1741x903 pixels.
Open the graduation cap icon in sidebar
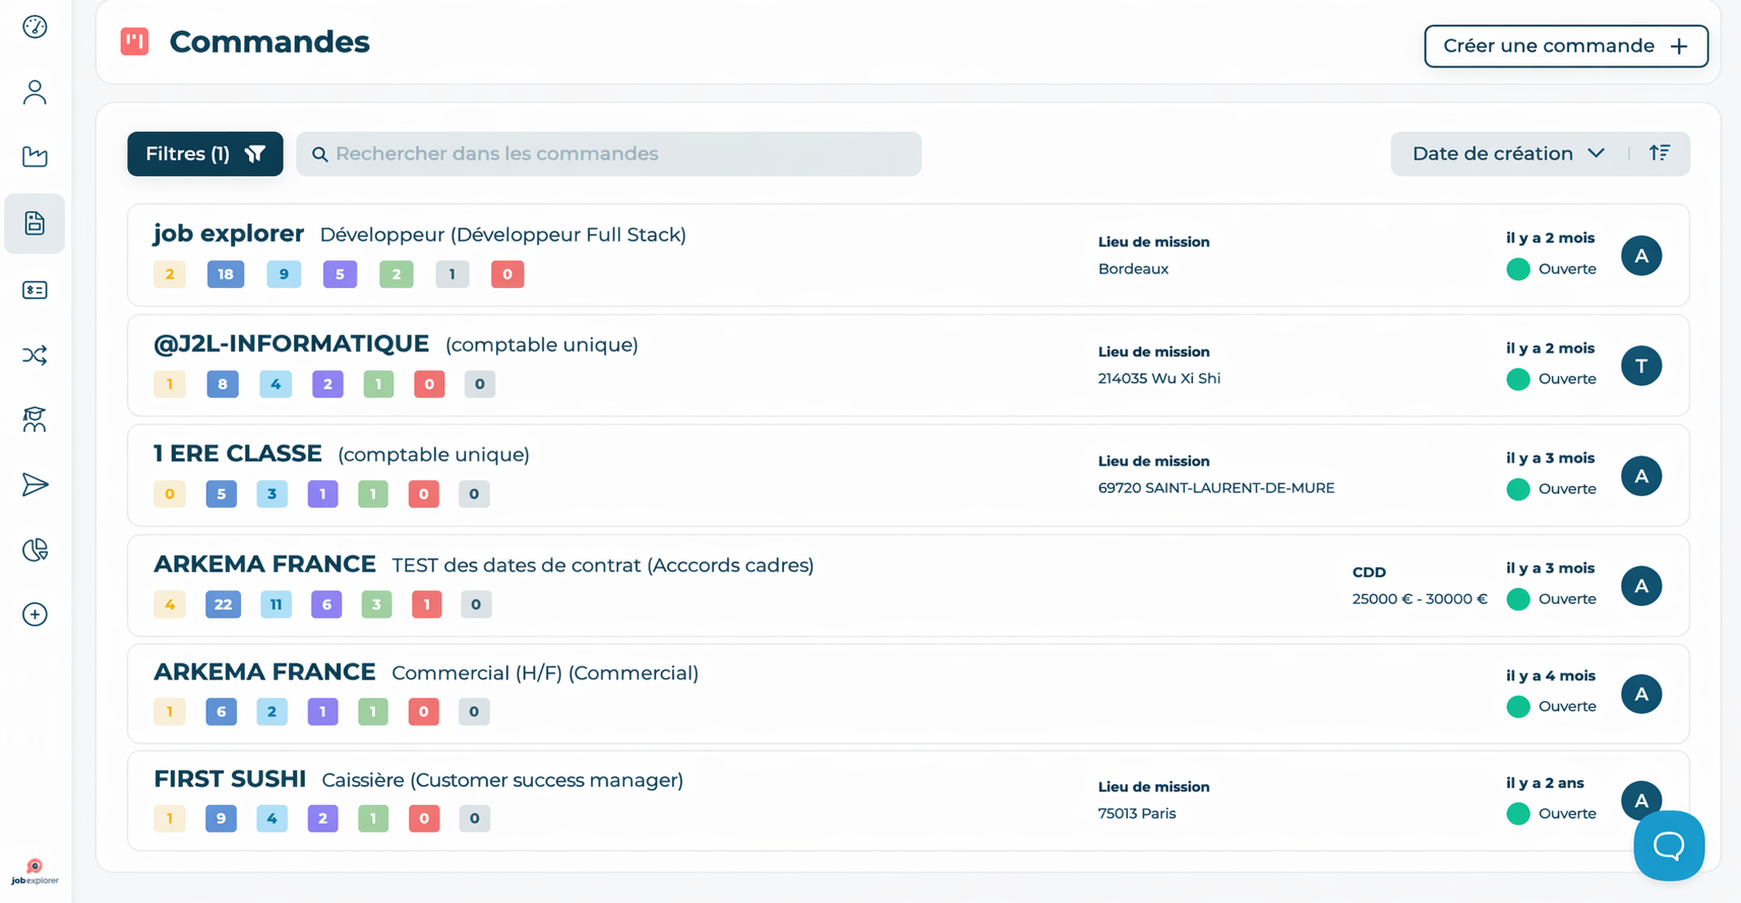[x=35, y=420]
